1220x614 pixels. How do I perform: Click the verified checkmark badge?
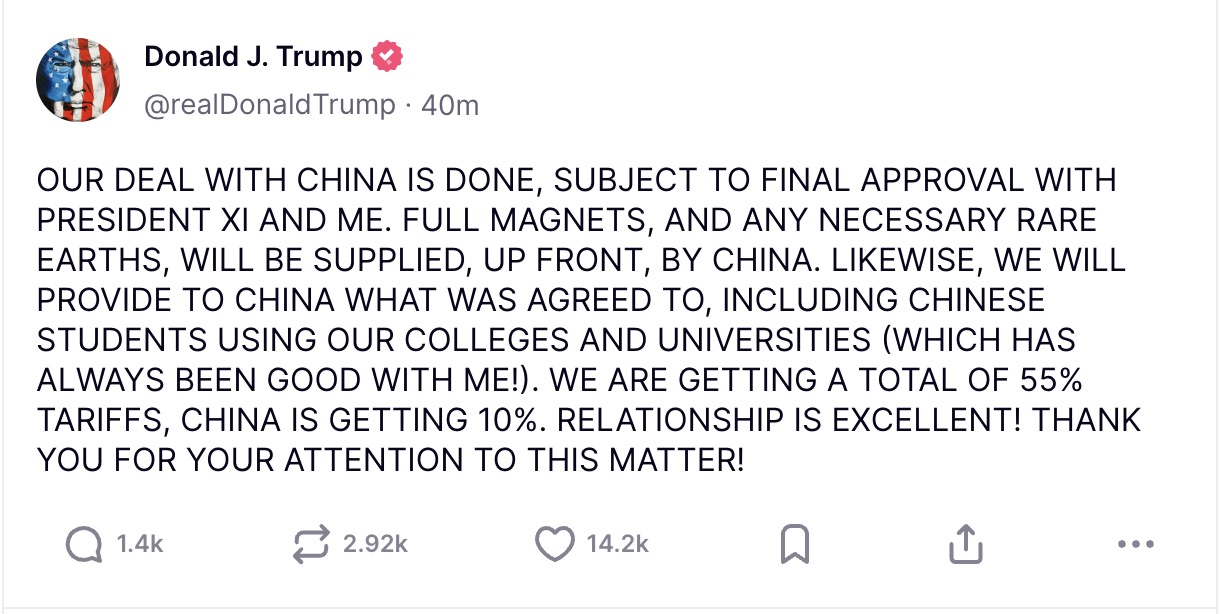[x=388, y=57]
